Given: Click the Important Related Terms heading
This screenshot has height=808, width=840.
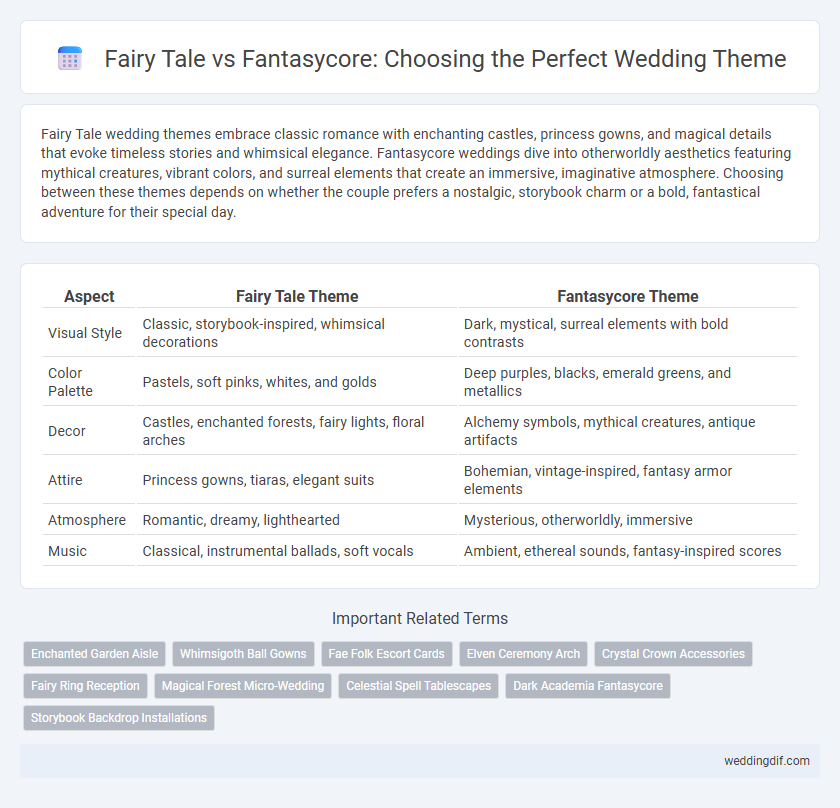Looking at the screenshot, I should (420, 618).
